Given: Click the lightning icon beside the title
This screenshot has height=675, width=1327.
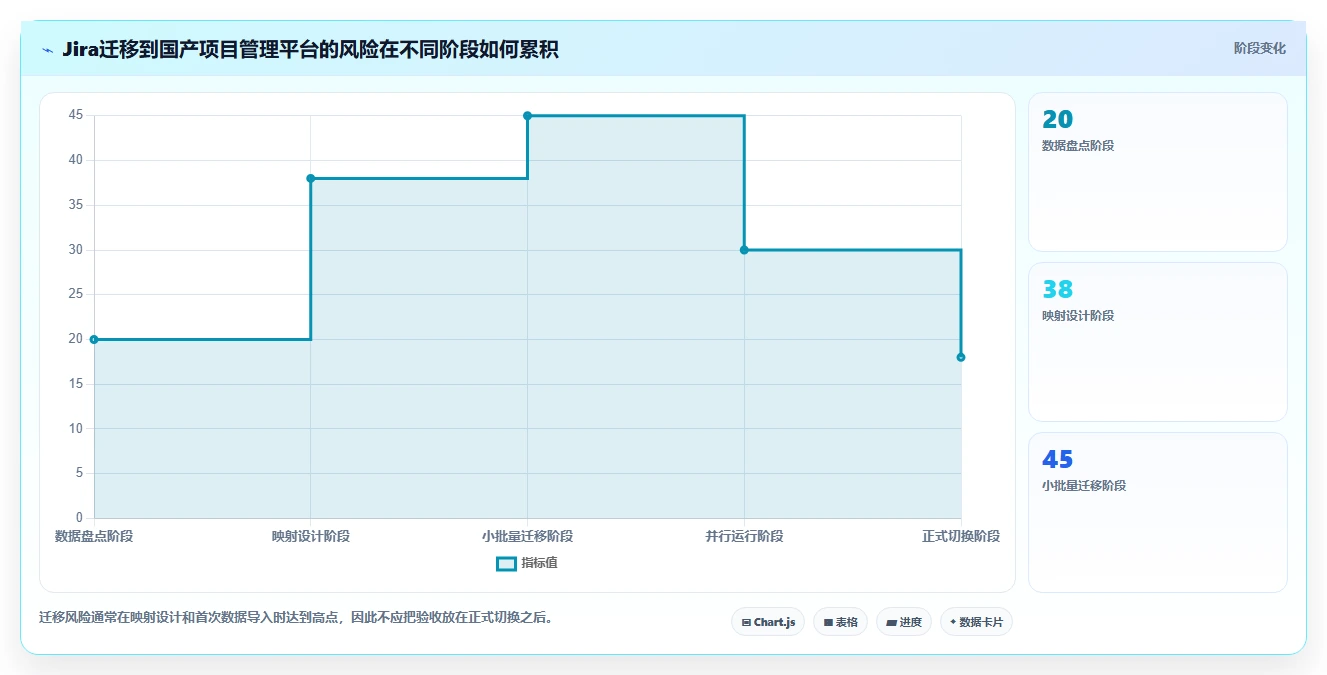Looking at the screenshot, I should [48, 50].
